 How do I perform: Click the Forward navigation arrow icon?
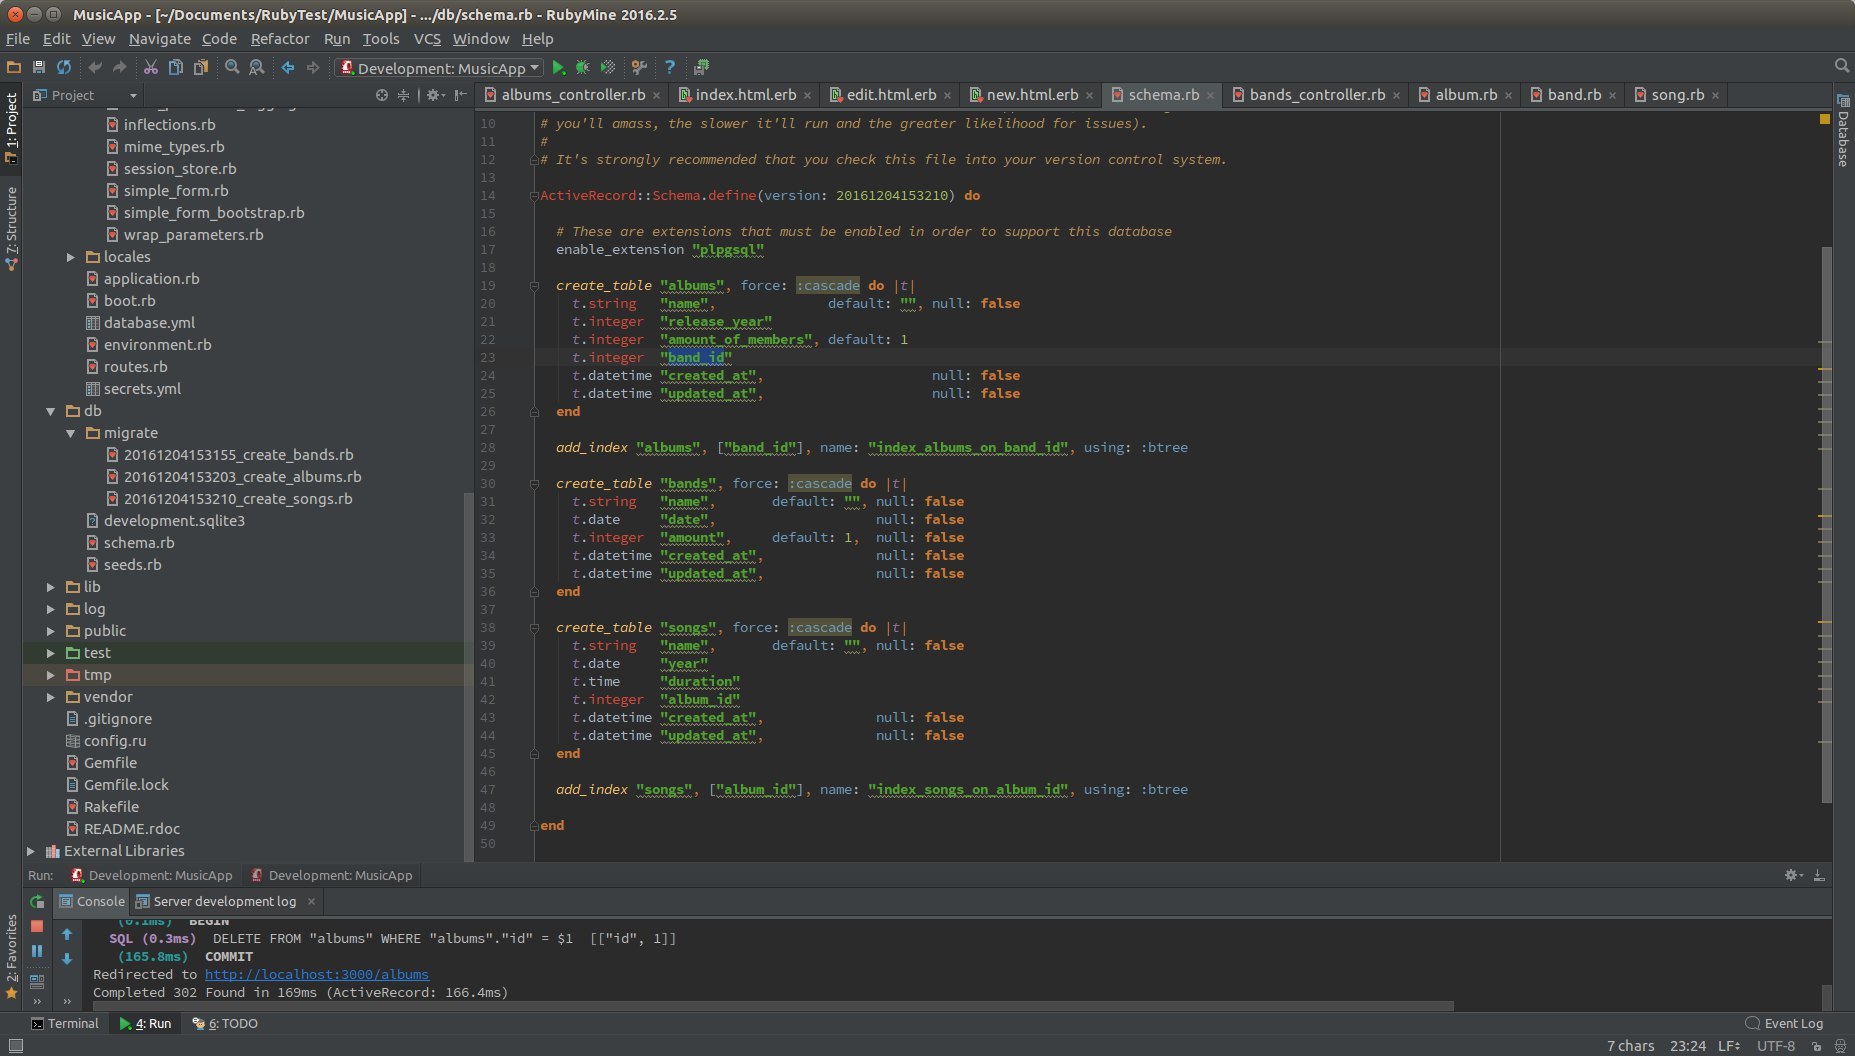313,67
